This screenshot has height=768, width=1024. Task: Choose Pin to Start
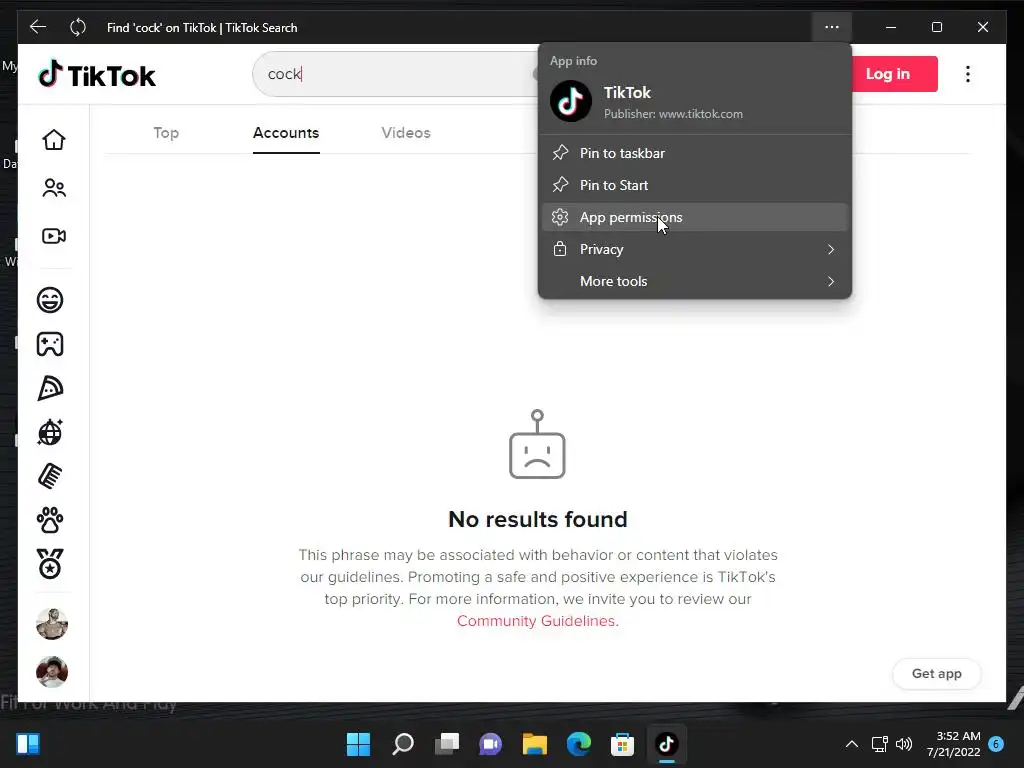[x=695, y=185]
